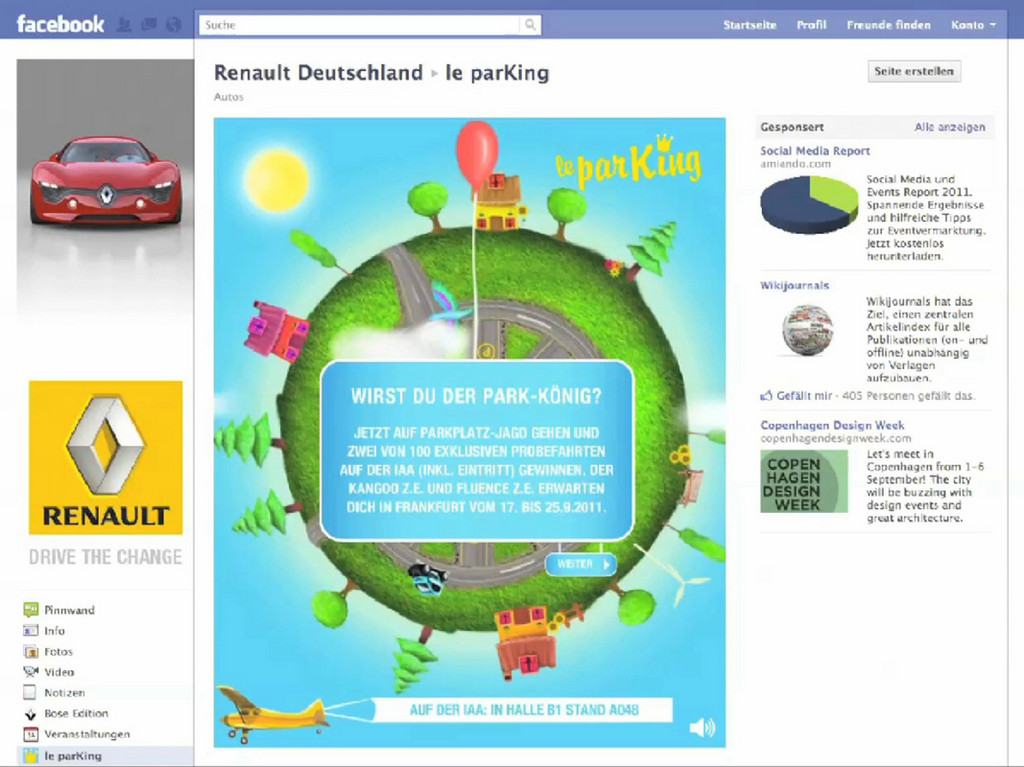The width and height of the screenshot is (1024, 767).
Task: Open the Social Media Report ad link
Action: coord(814,151)
